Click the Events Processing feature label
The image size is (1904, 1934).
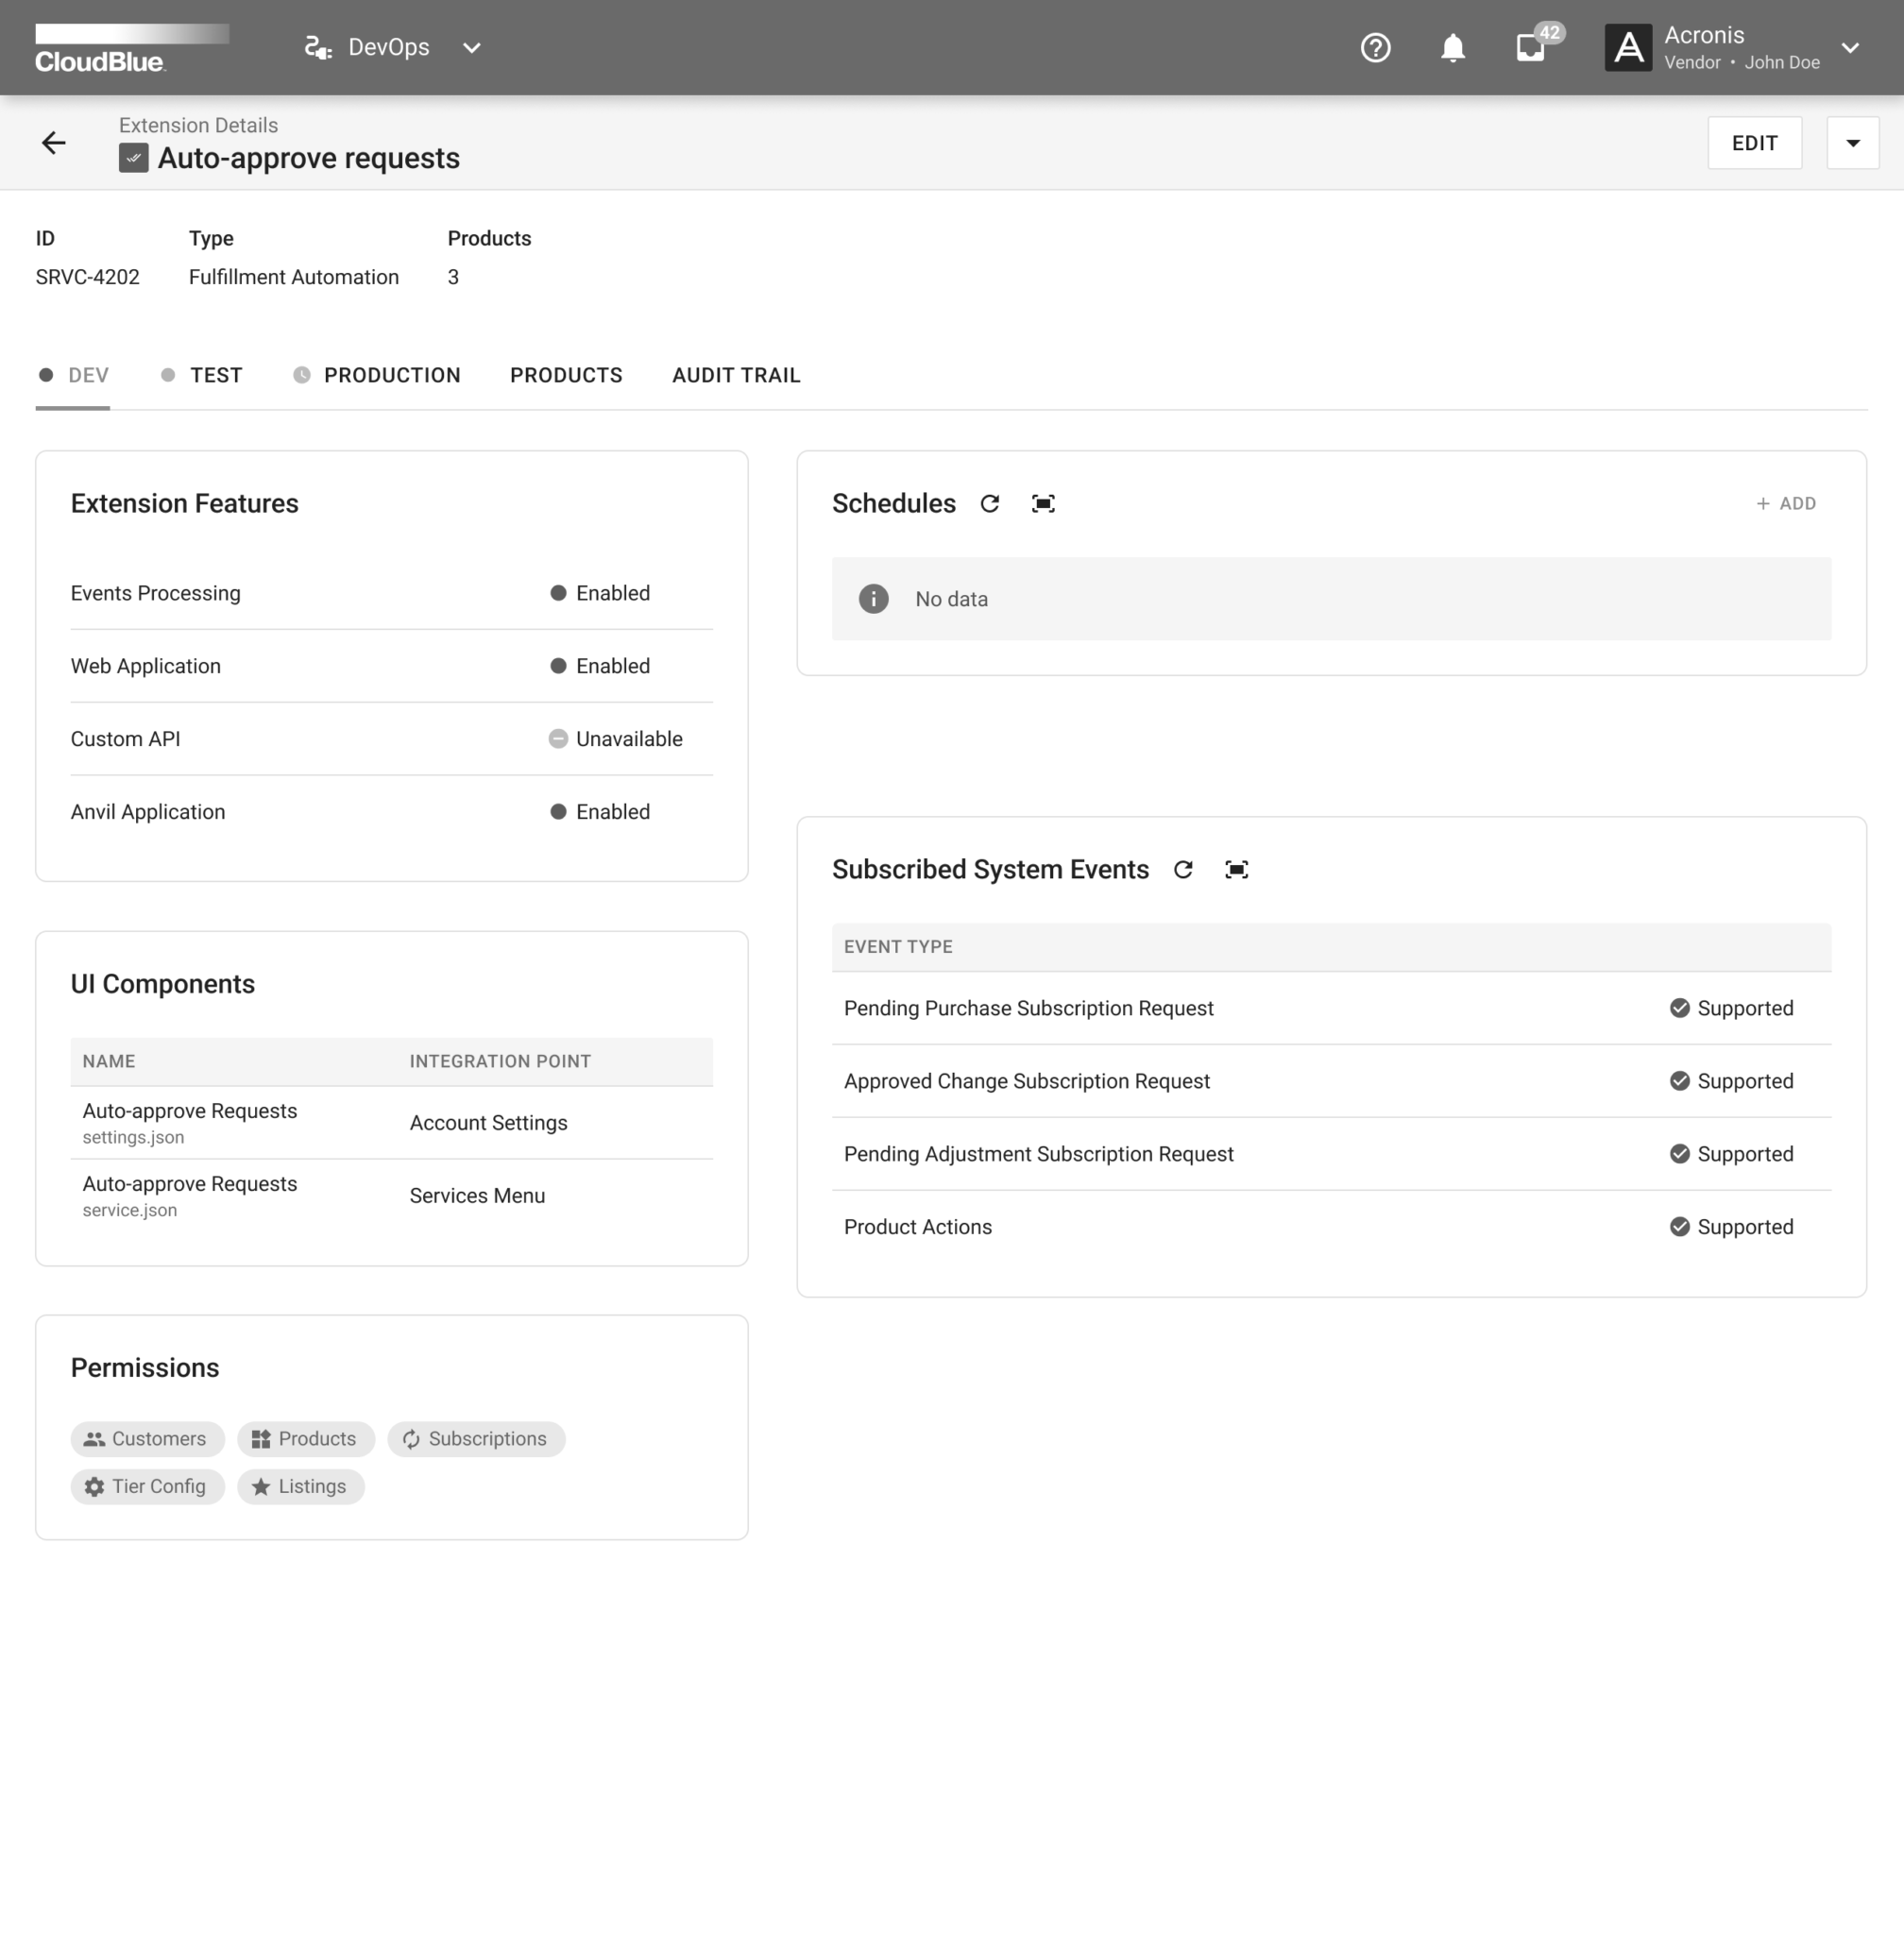coord(156,593)
